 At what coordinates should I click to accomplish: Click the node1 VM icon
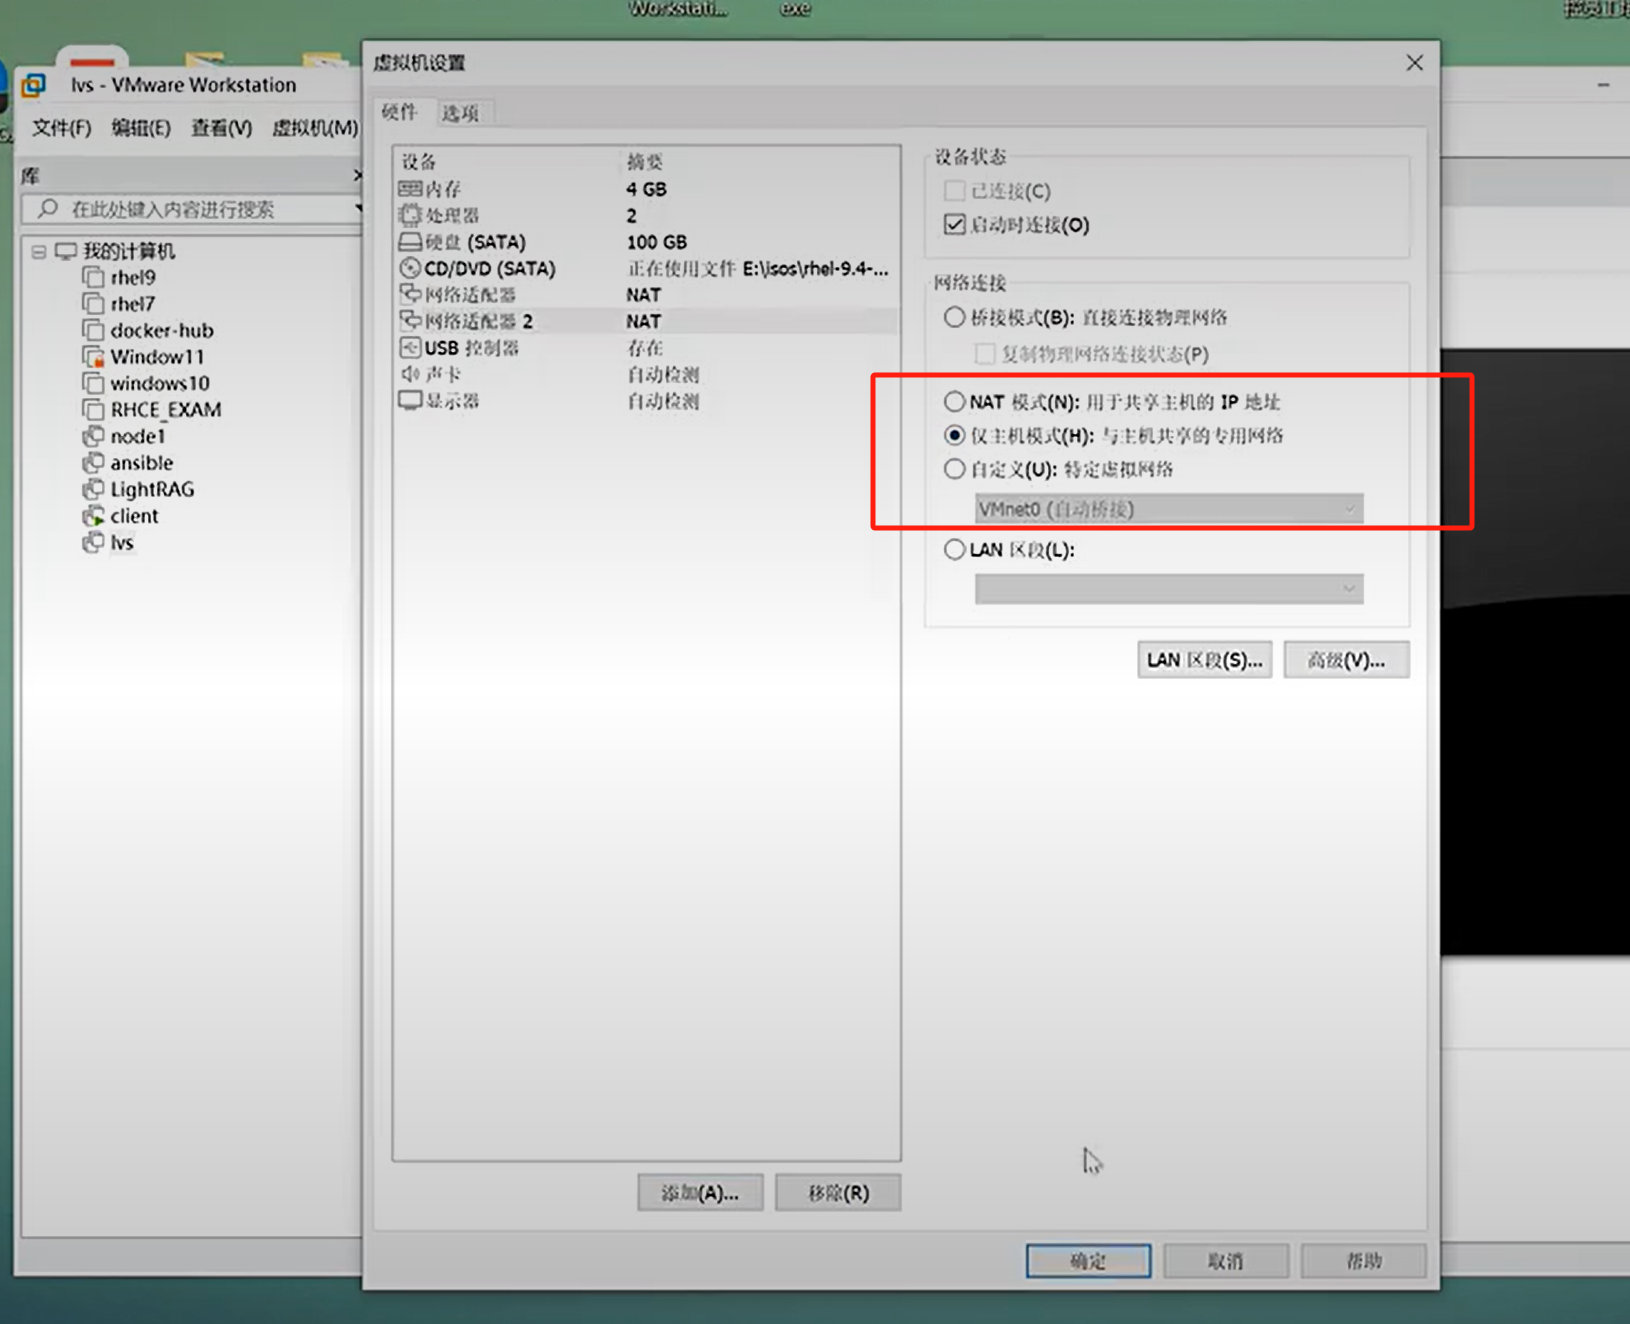pyautogui.click(x=93, y=436)
